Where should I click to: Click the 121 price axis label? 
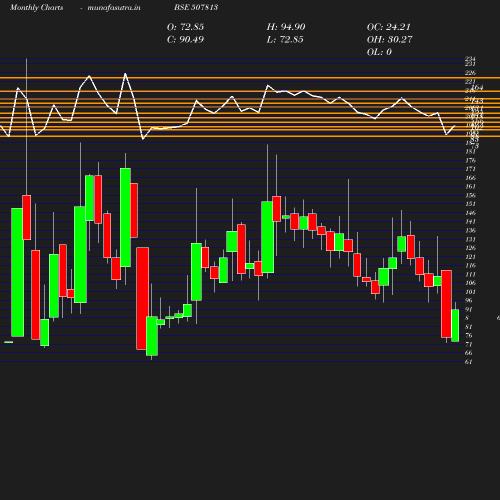coord(470,257)
